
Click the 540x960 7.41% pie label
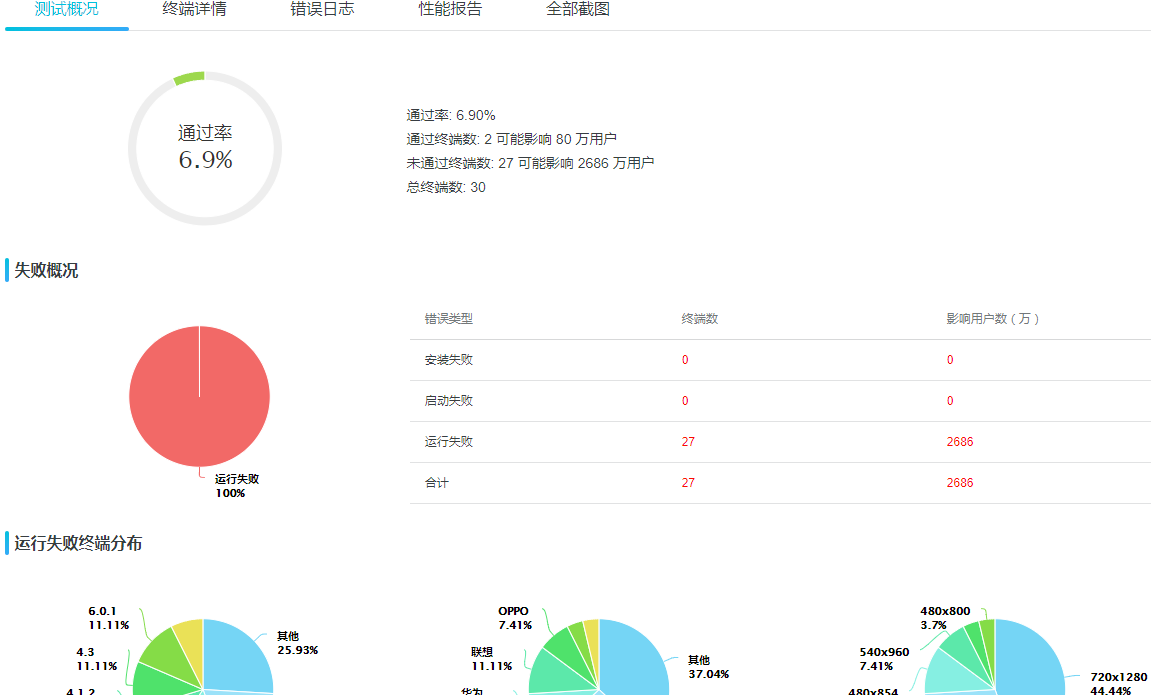click(884, 659)
